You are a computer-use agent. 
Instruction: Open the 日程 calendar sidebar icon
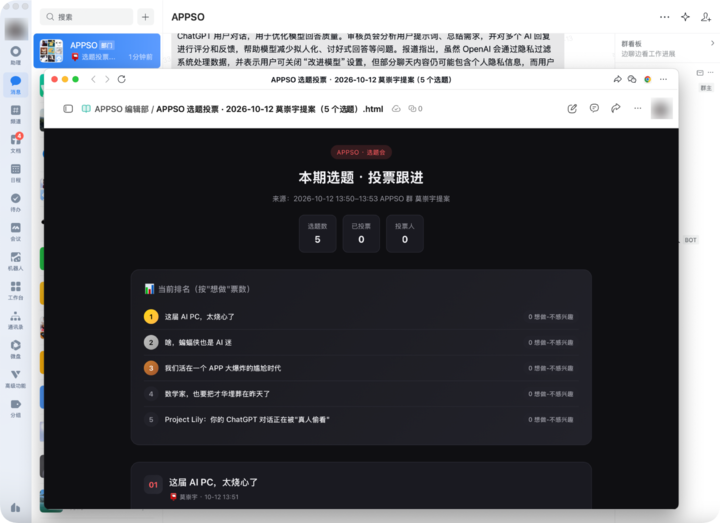[x=16, y=173]
